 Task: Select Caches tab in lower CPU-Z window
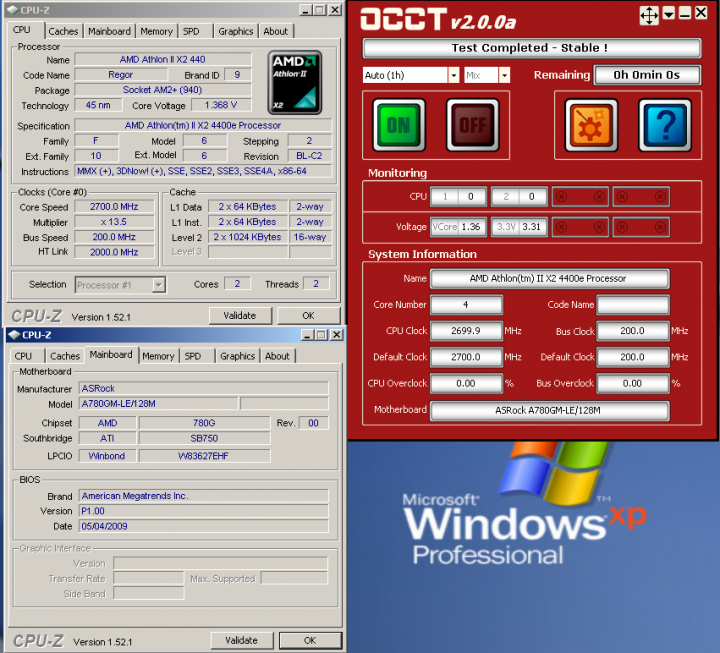pyautogui.click(x=65, y=356)
